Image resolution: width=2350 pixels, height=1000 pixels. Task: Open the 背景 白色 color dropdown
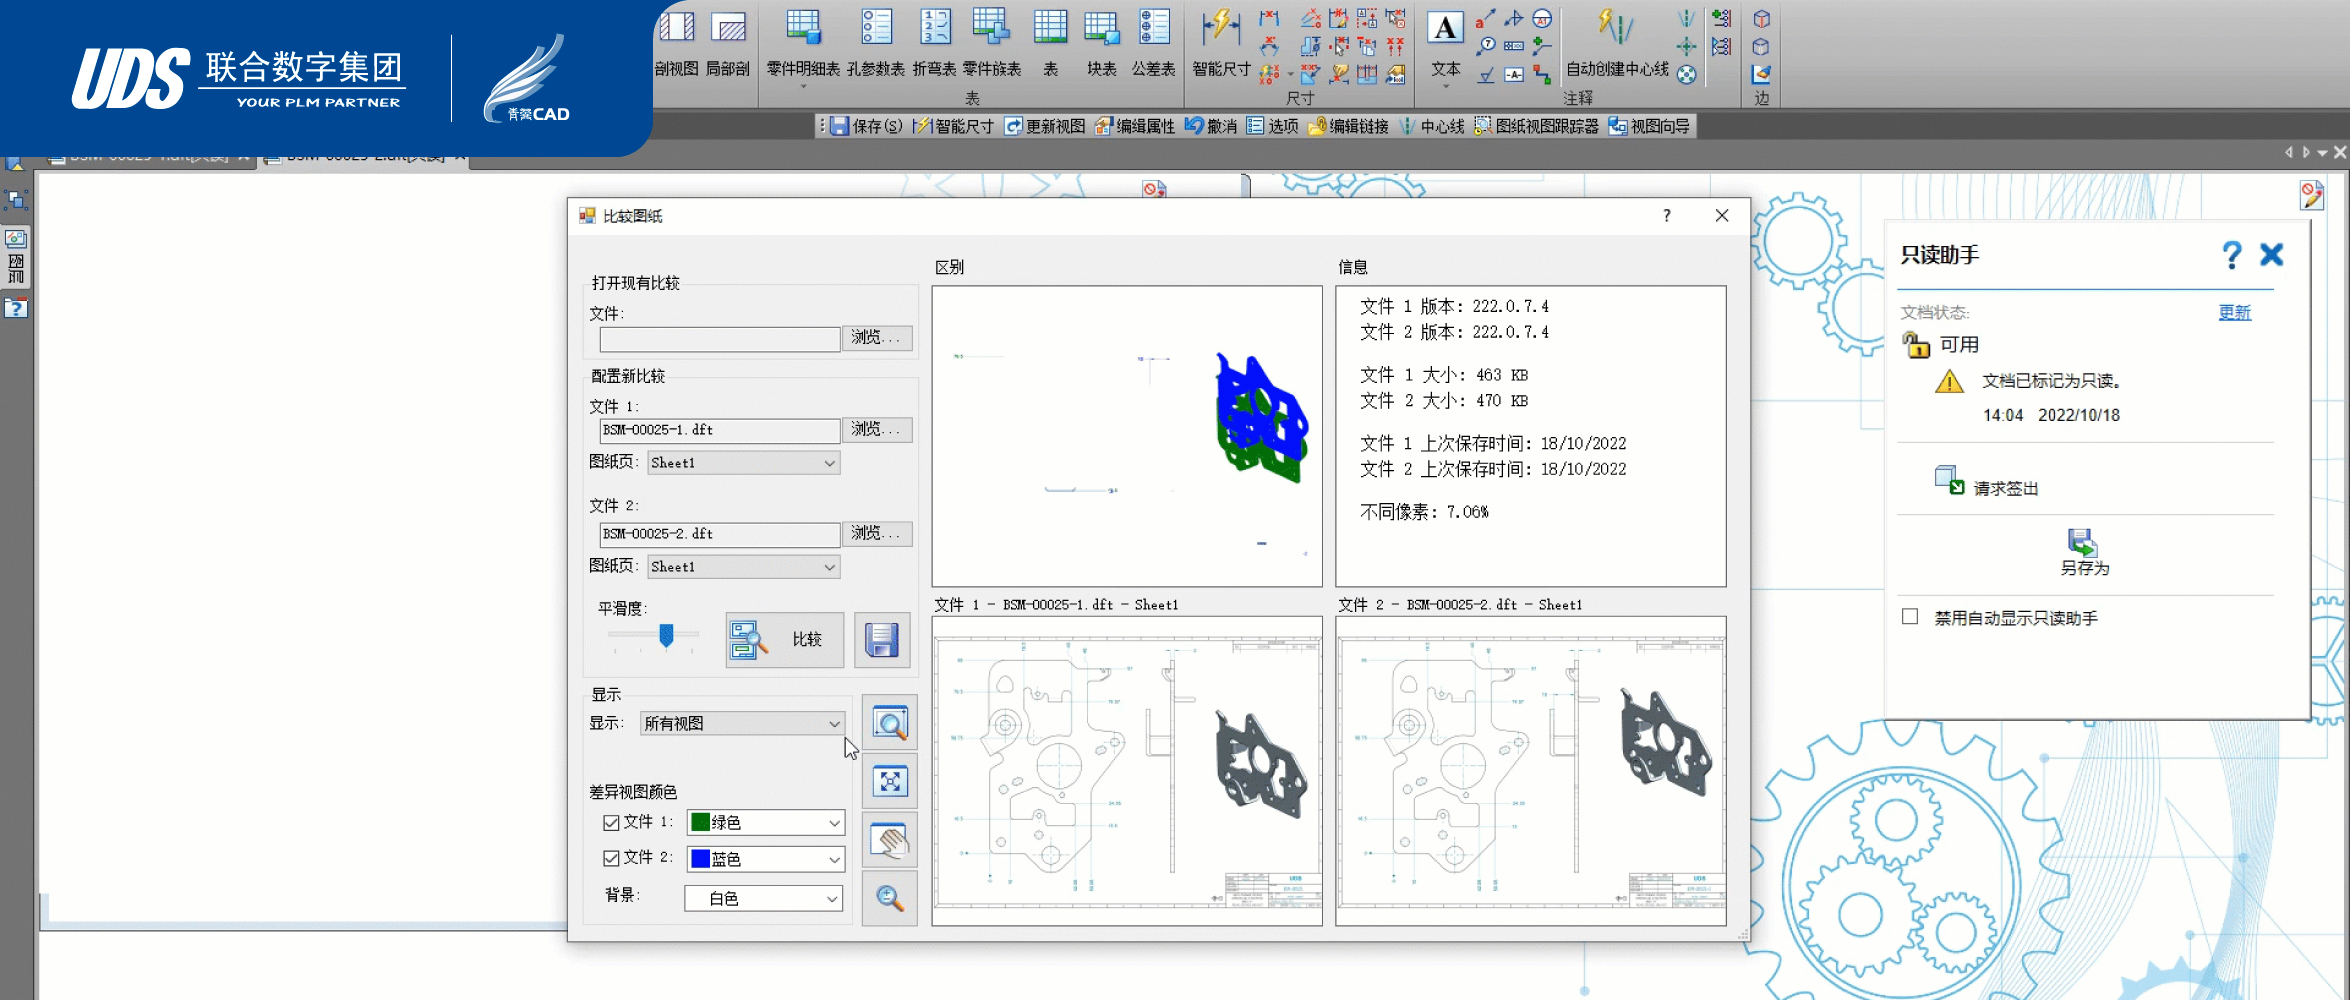(764, 899)
